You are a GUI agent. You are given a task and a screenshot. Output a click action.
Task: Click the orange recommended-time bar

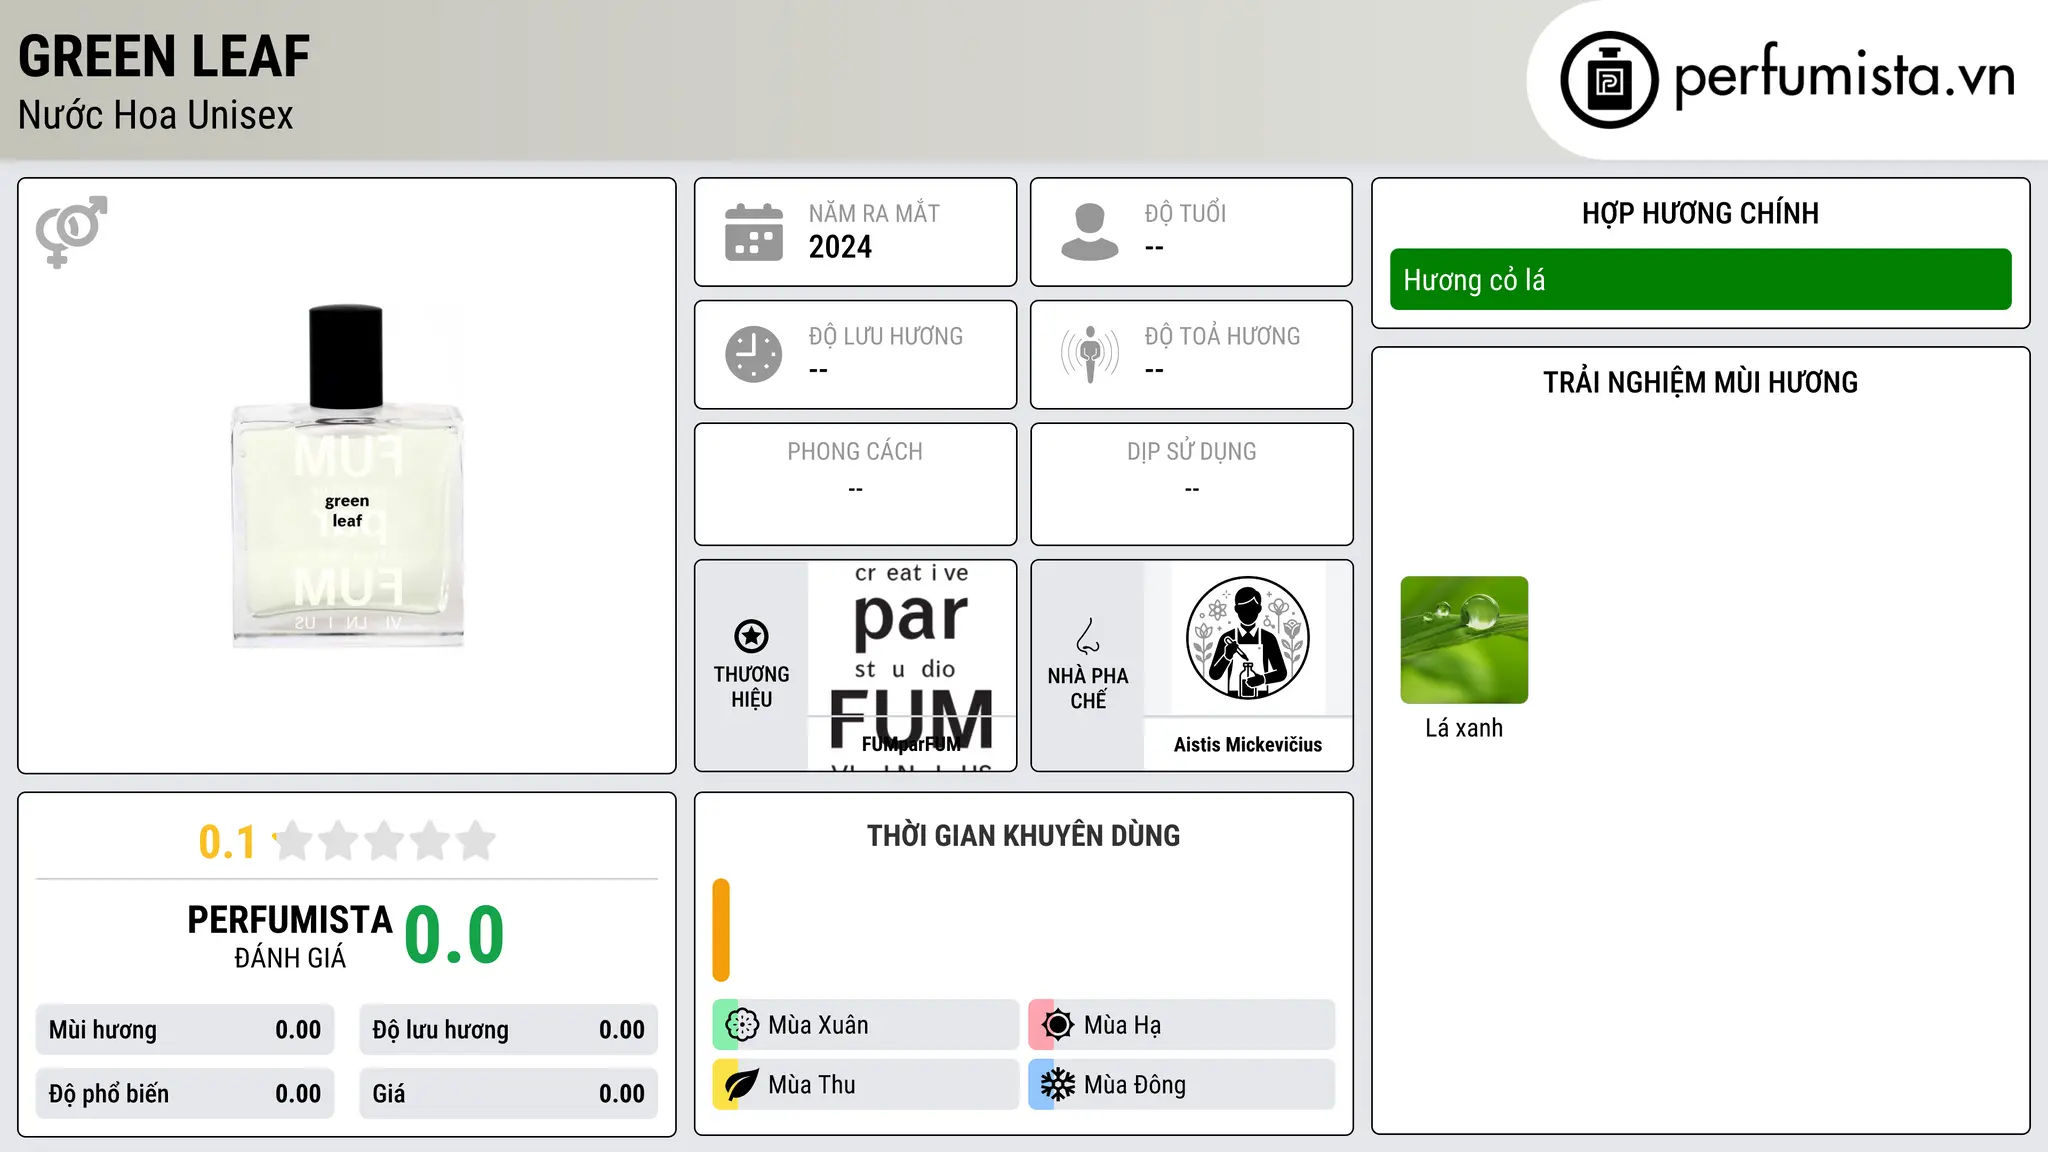721,930
